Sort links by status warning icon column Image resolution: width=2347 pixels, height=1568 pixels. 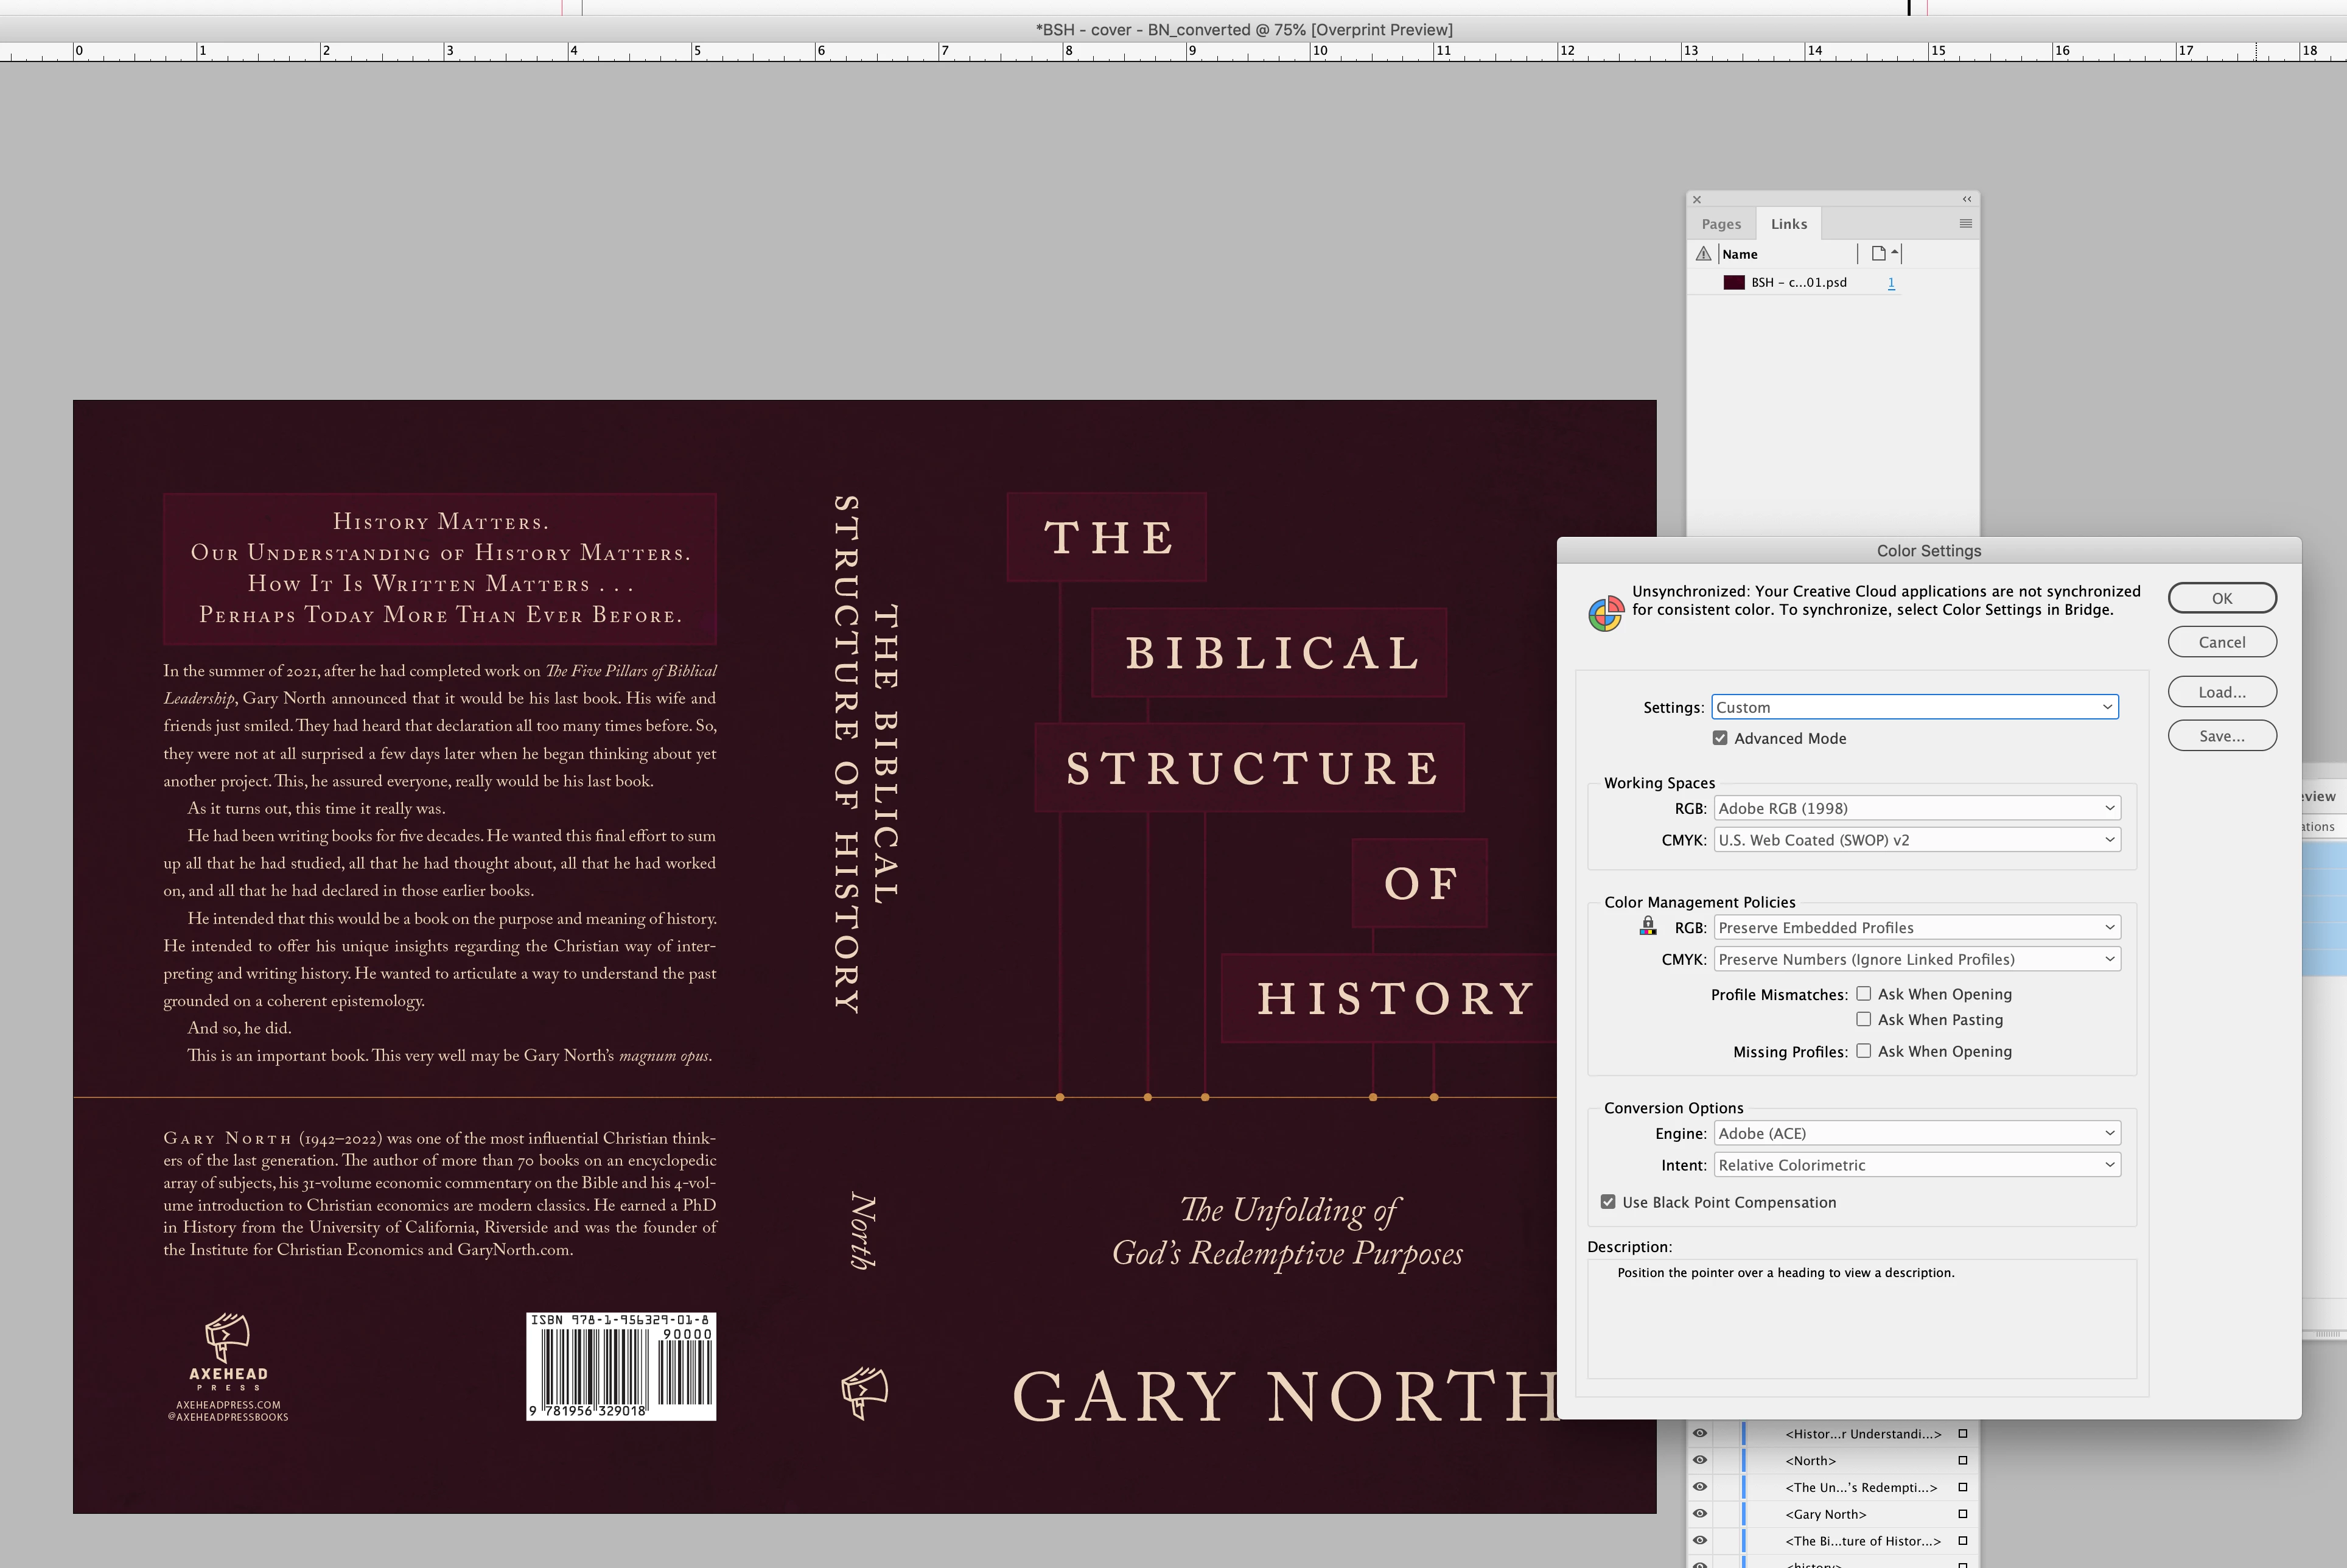pos(1703,254)
